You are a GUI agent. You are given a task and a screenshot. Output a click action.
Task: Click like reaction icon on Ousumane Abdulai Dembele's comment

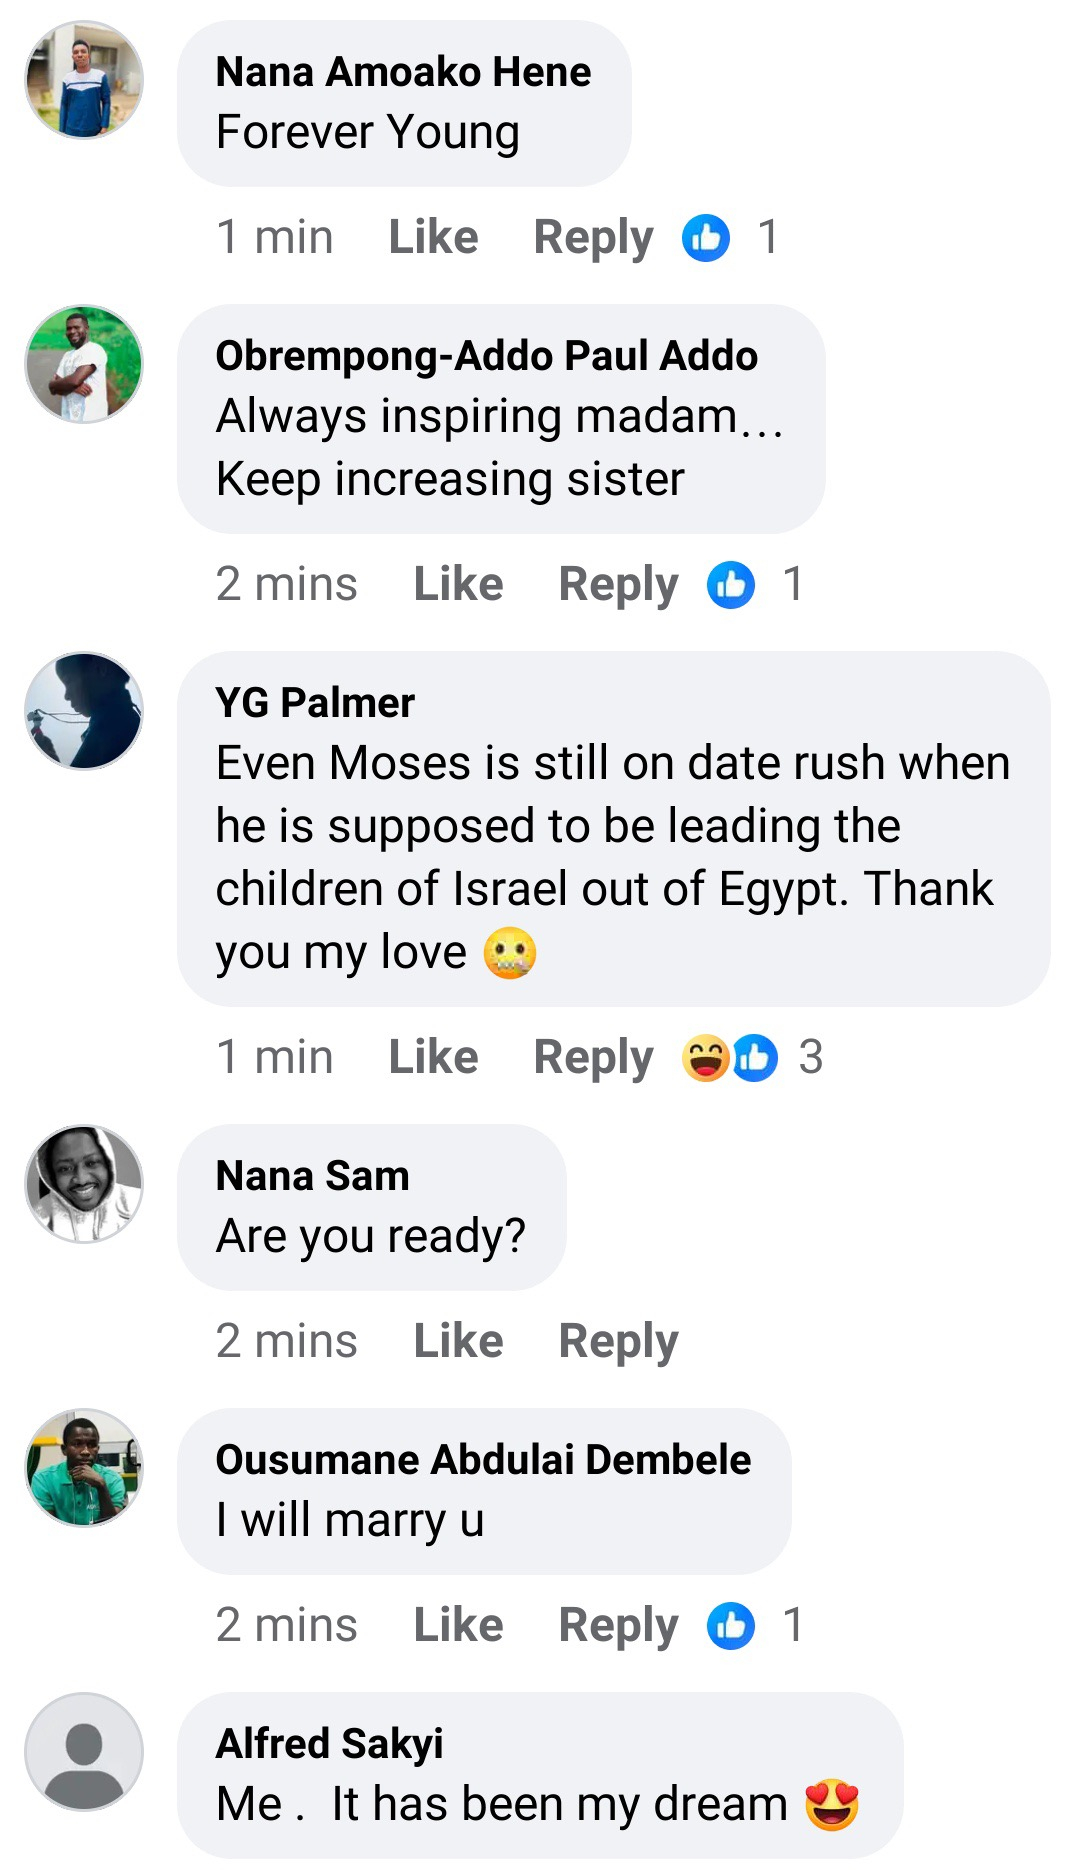pos(731,1626)
